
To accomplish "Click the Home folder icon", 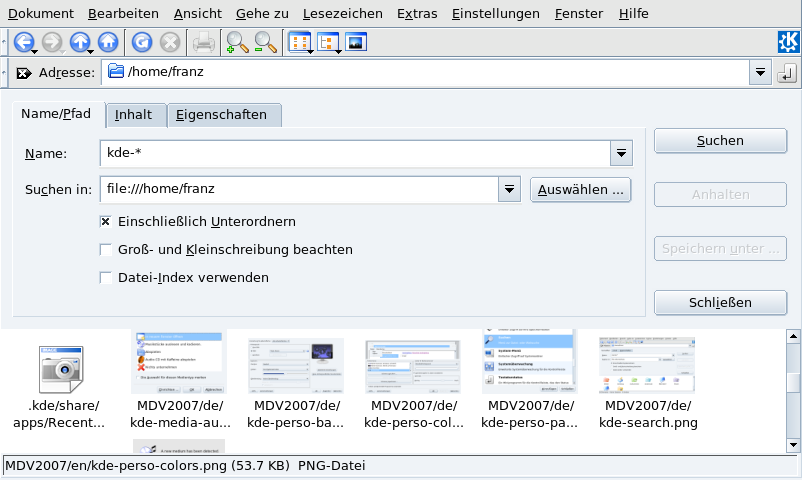I will [107, 42].
